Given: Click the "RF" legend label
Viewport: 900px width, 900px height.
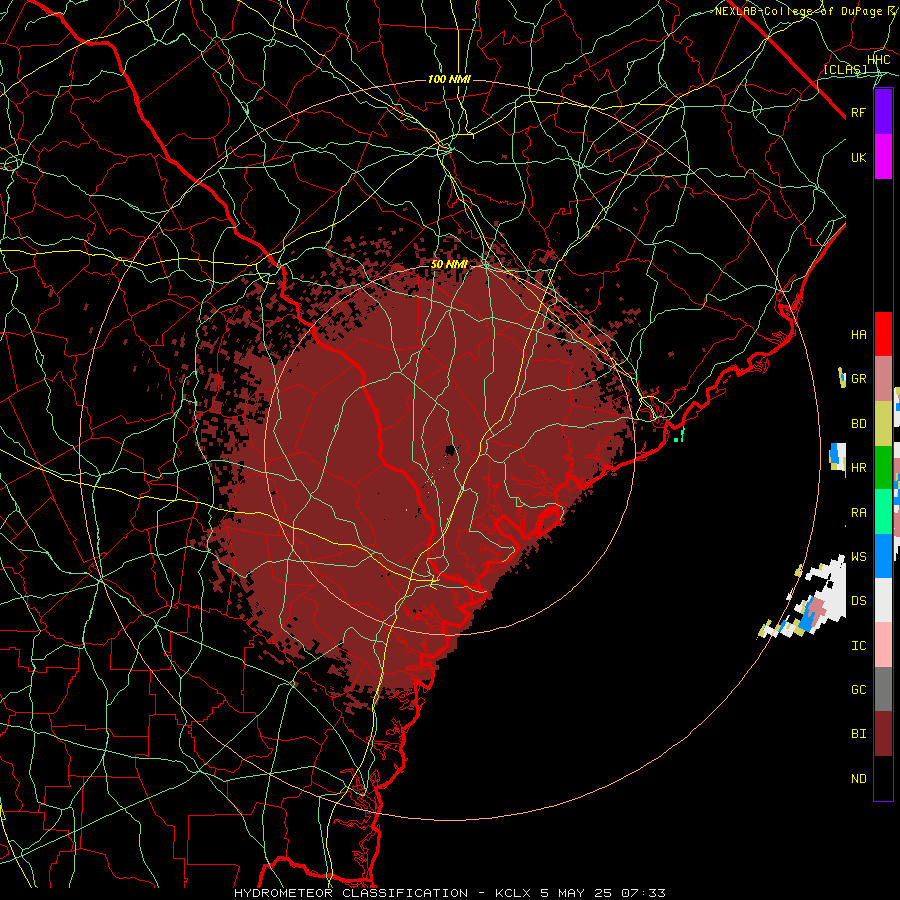Looking at the screenshot, I should tap(858, 112).
